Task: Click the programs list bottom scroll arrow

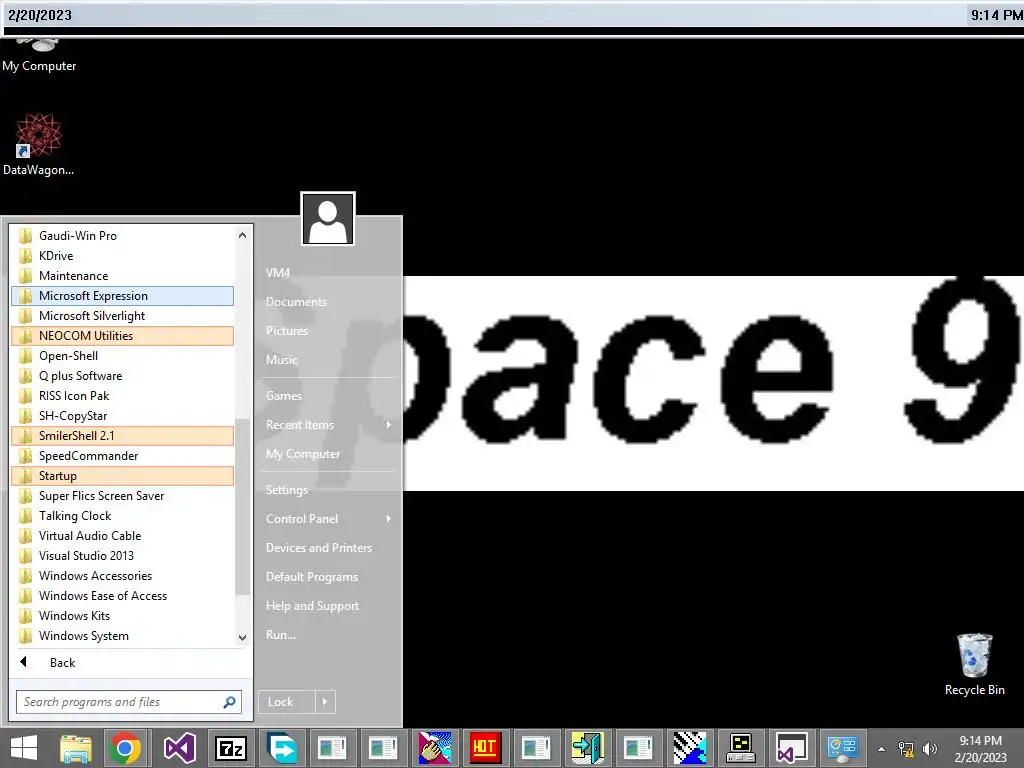Action: (242, 638)
